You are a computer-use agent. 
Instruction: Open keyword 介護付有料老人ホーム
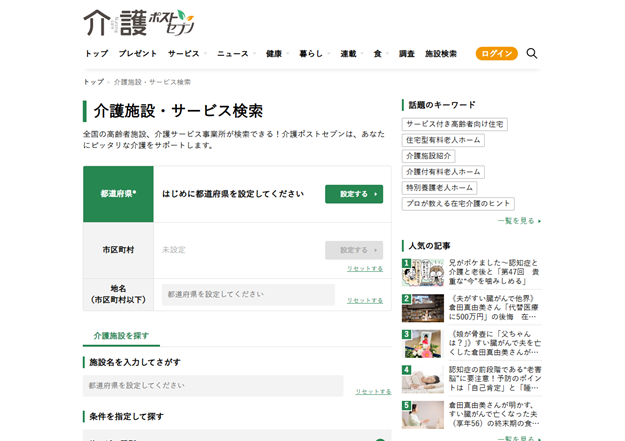click(x=443, y=172)
